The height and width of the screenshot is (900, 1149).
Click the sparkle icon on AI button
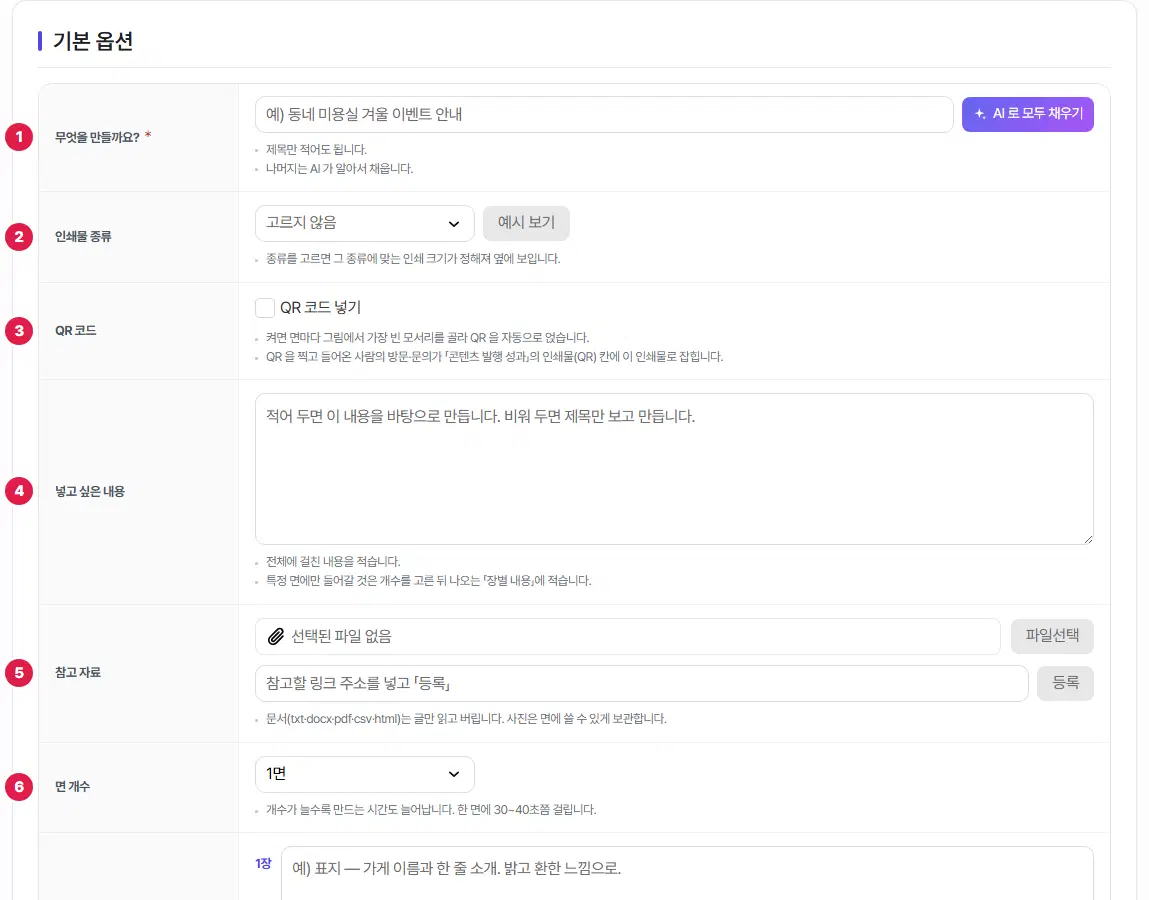(980, 114)
